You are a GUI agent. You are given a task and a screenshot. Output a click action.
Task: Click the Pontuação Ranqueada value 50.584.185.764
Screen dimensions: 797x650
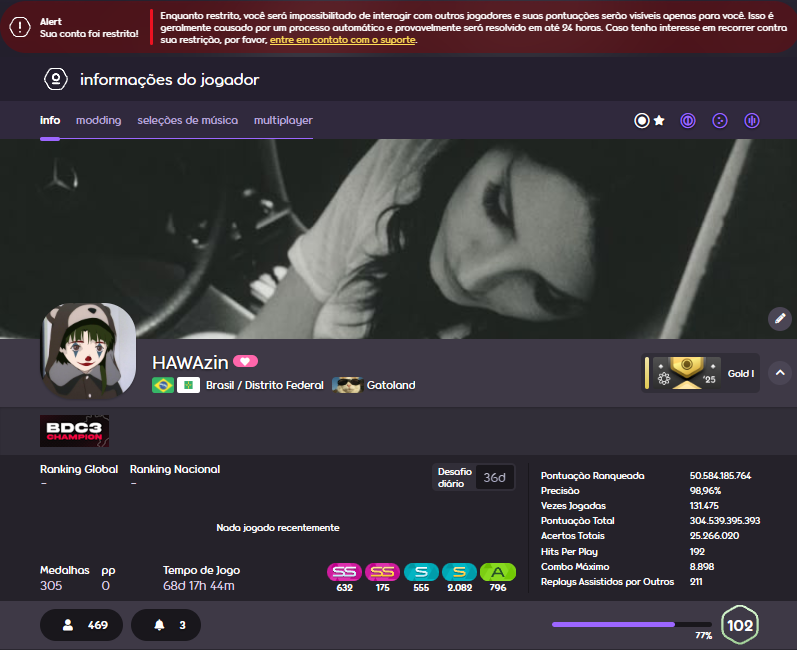(x=720, y=476)
